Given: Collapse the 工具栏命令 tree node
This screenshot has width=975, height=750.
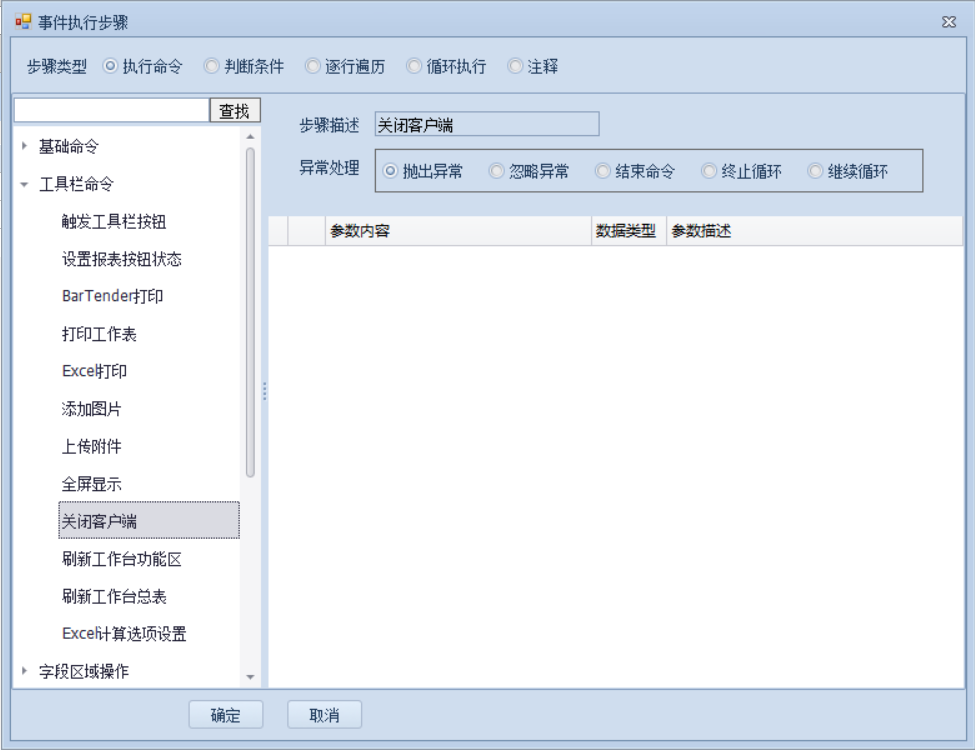Looking at the screenshot, I should point(25,185).
